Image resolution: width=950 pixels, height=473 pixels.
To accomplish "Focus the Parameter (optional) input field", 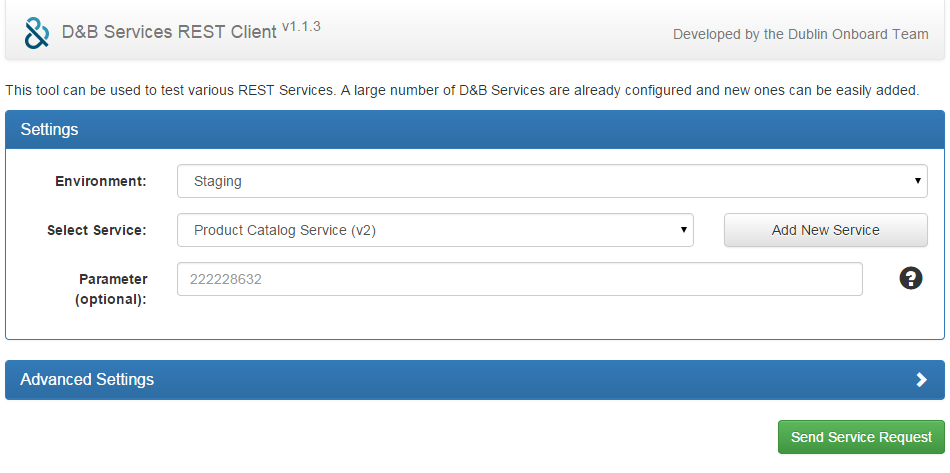I will point(520,279).
